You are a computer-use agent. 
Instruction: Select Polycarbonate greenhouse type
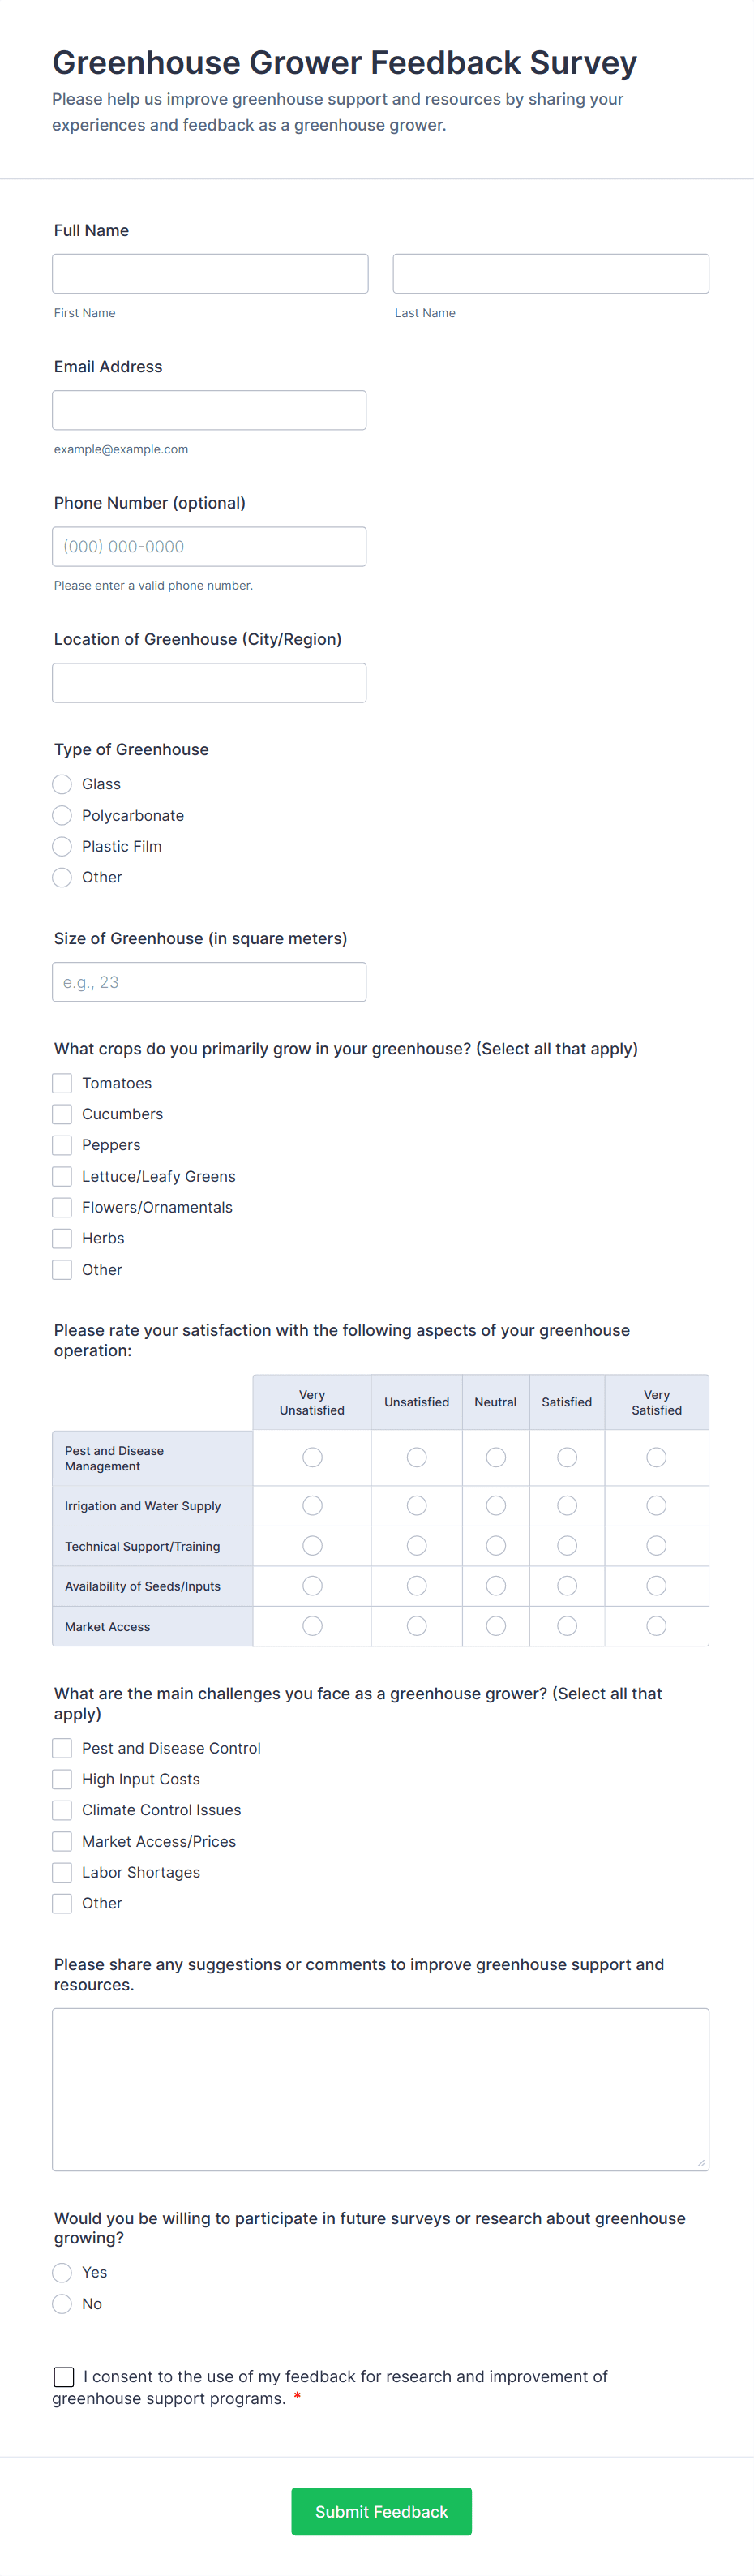(62, 815)
